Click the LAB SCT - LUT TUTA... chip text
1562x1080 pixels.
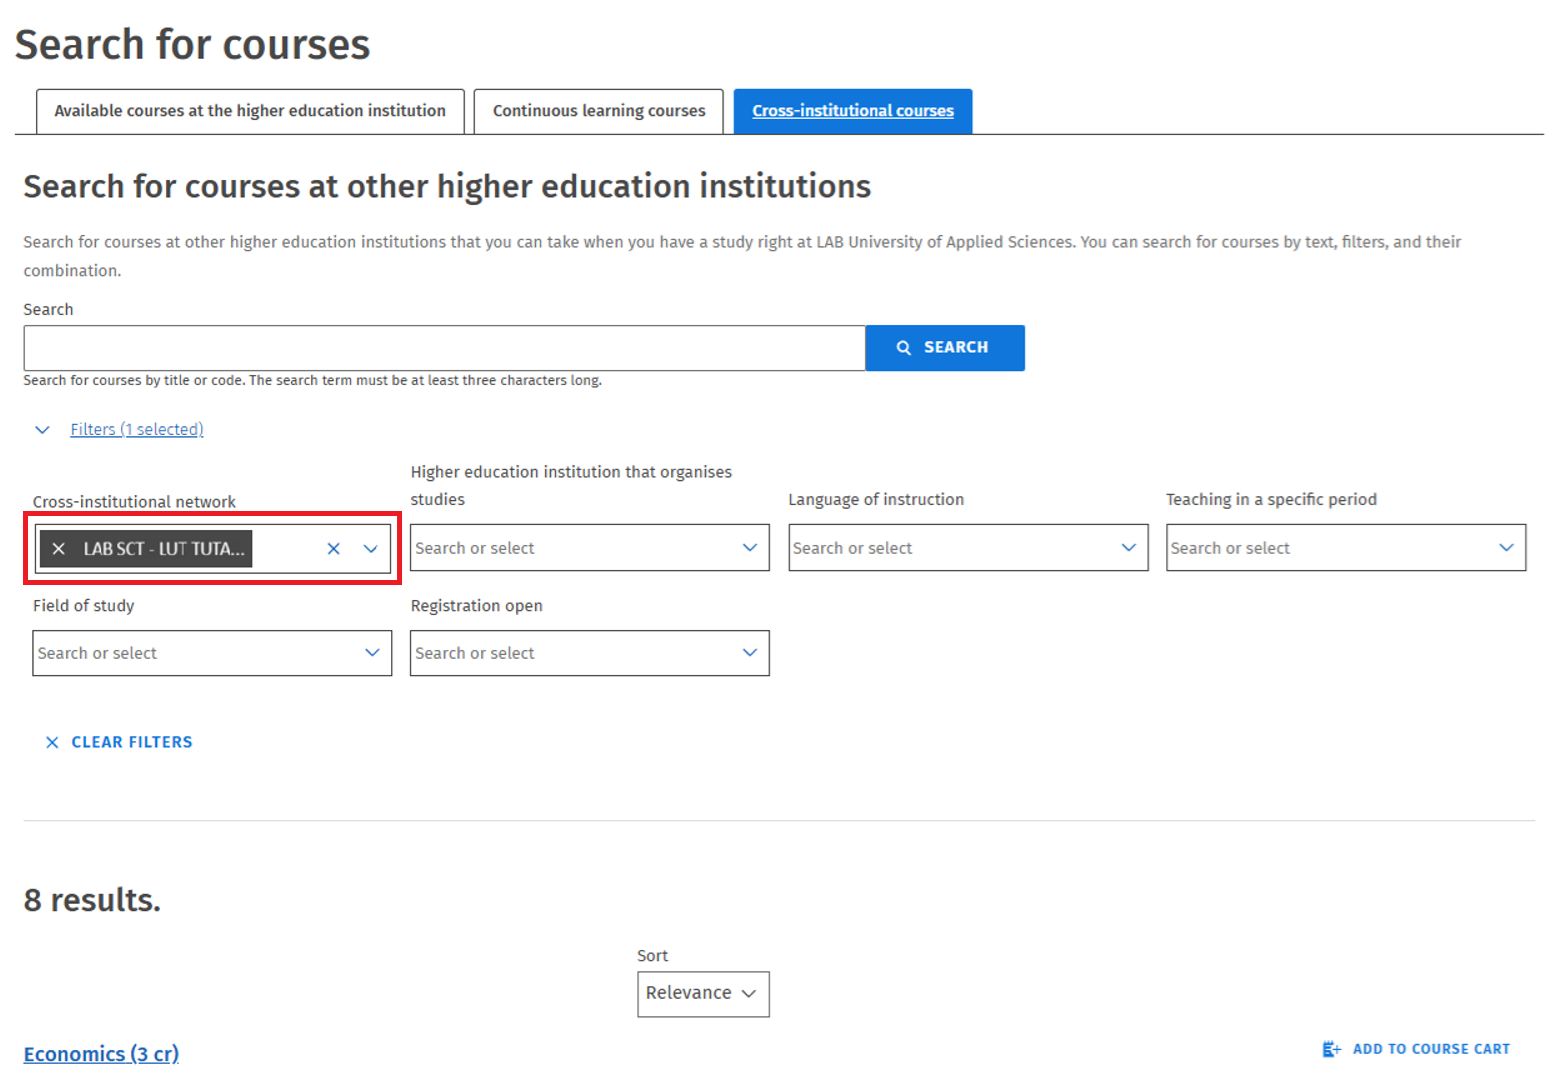(x=164, y=549)
